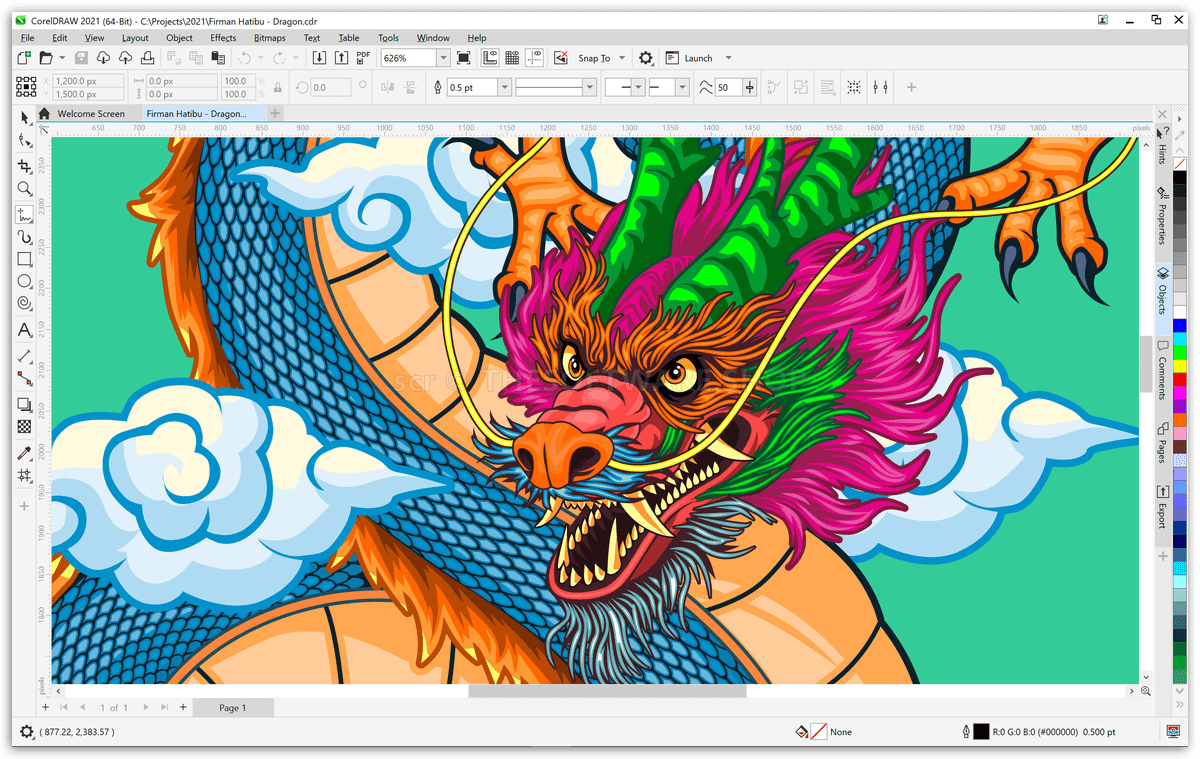
Task: Click the Open folder icon
Action: coord(46,59)
